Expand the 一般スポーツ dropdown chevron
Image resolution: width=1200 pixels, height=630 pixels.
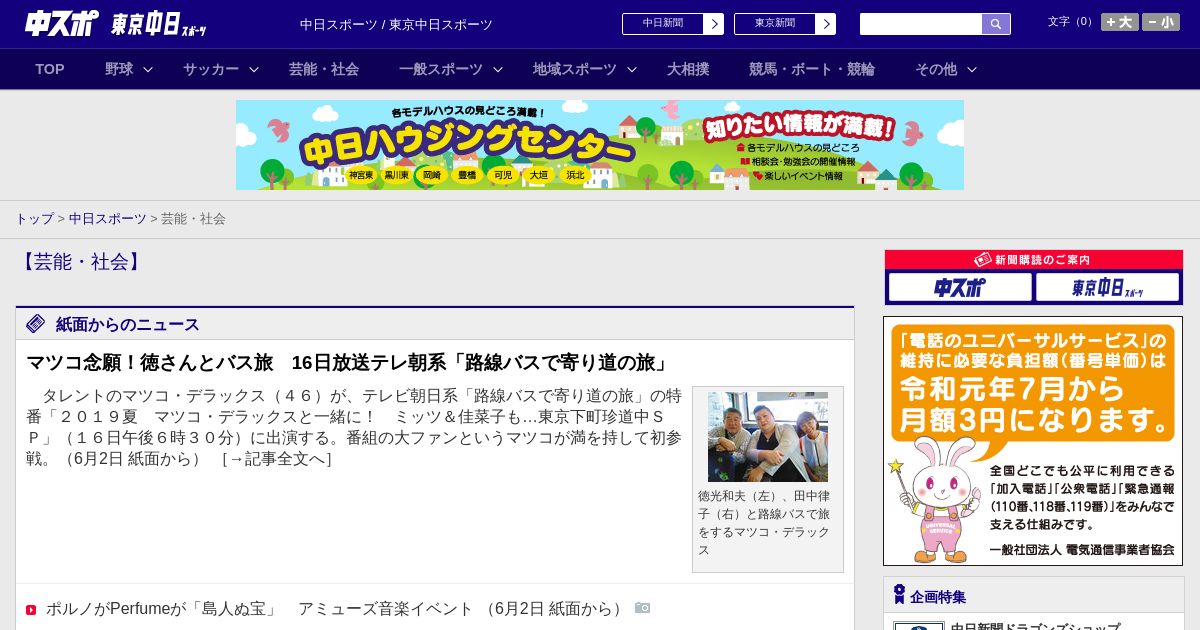[498, 70]
